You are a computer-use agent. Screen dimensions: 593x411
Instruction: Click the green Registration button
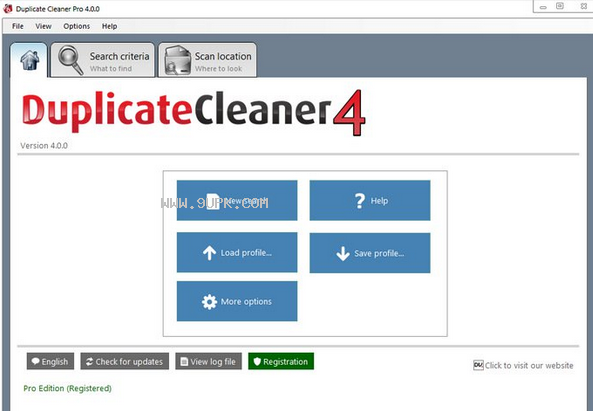[x=281, y=361]
